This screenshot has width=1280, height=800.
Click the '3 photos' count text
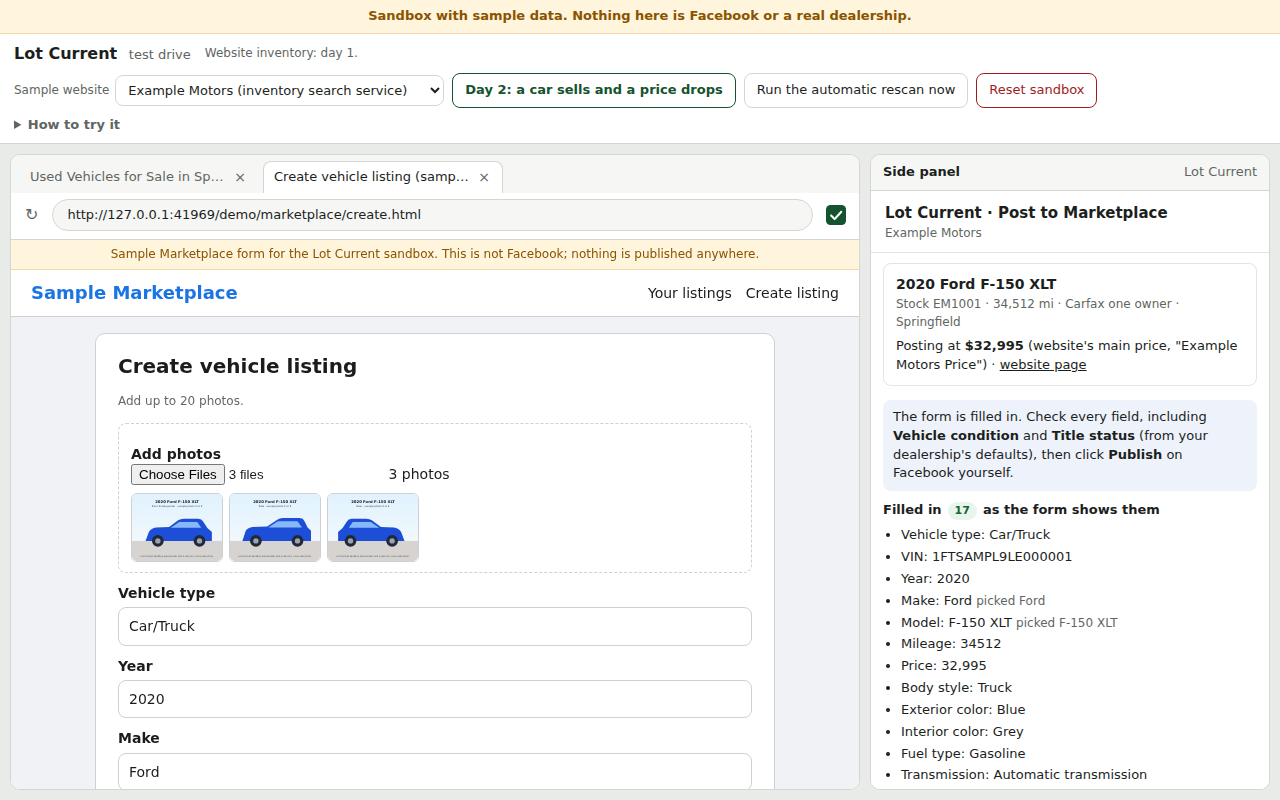coord(419,475)
